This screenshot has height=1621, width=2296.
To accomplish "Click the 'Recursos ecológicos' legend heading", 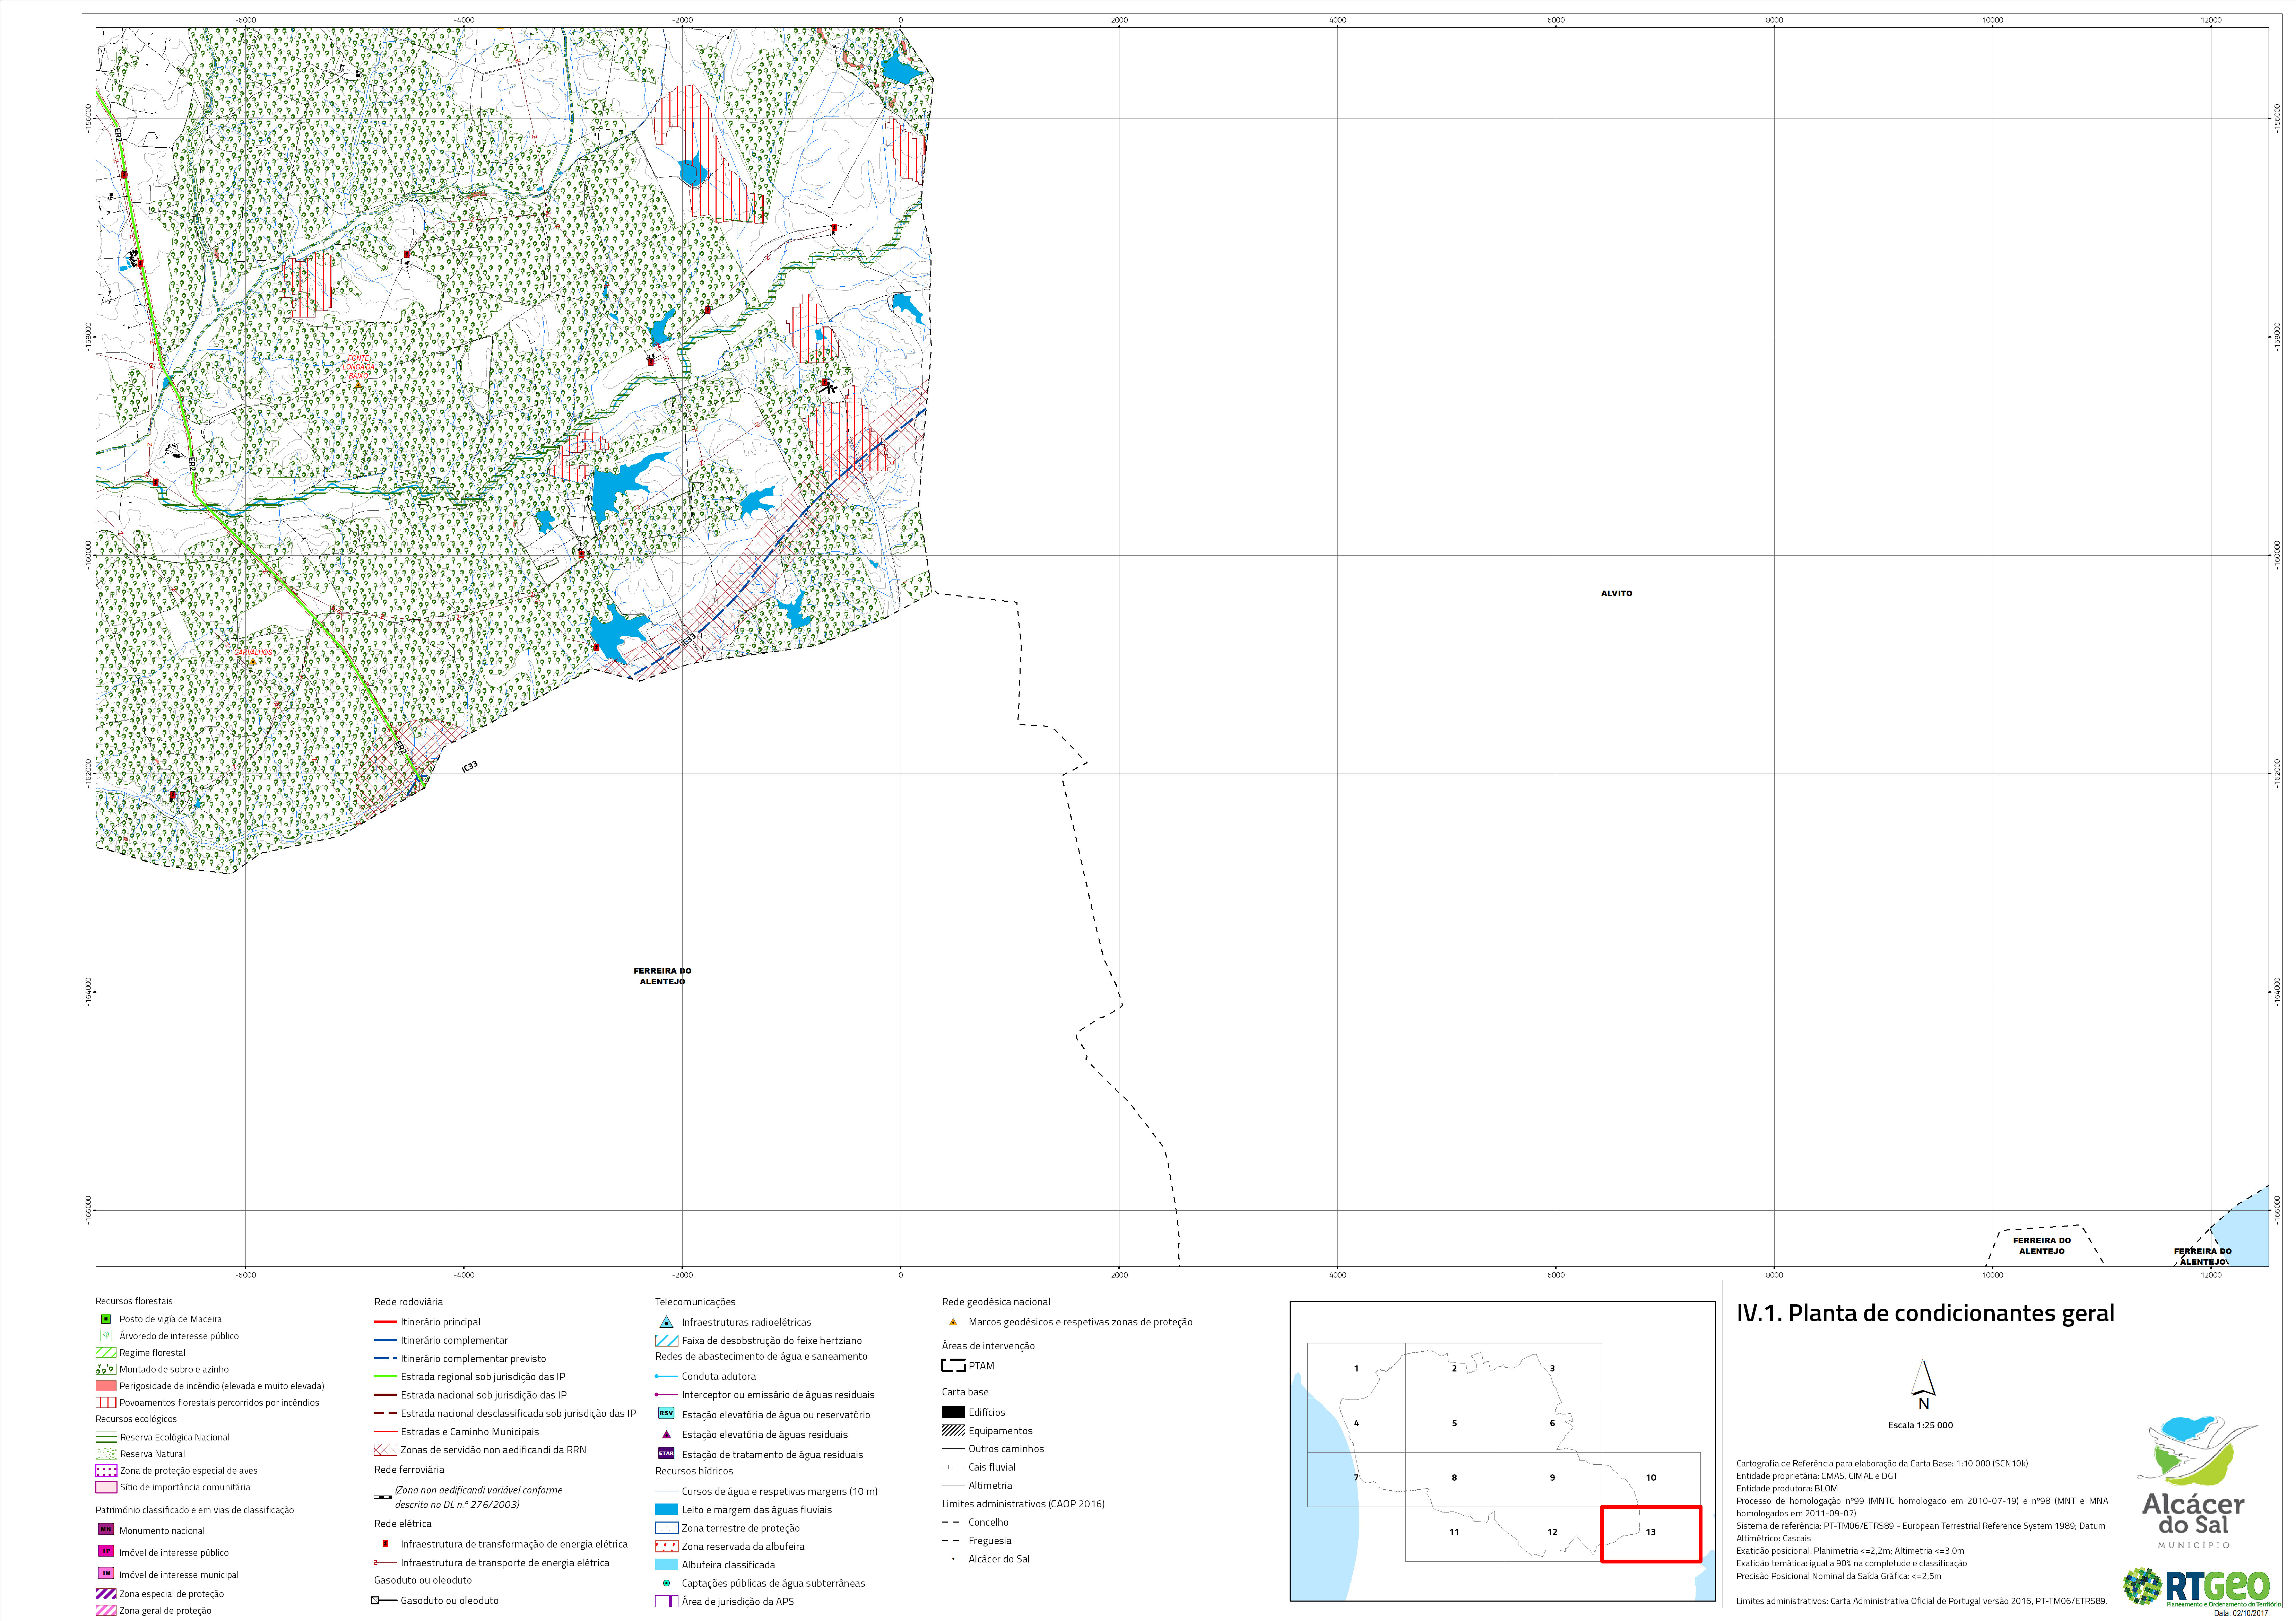I will tap(136, 1419).
